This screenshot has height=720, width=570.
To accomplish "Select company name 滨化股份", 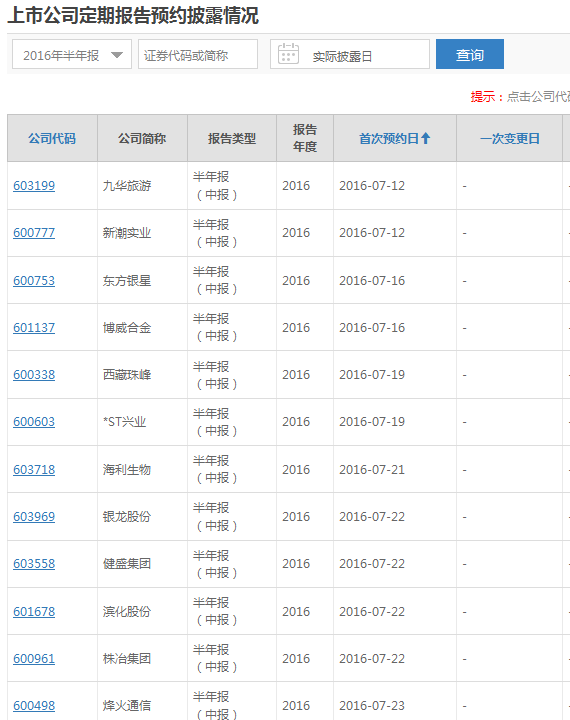I will (127, 612).
